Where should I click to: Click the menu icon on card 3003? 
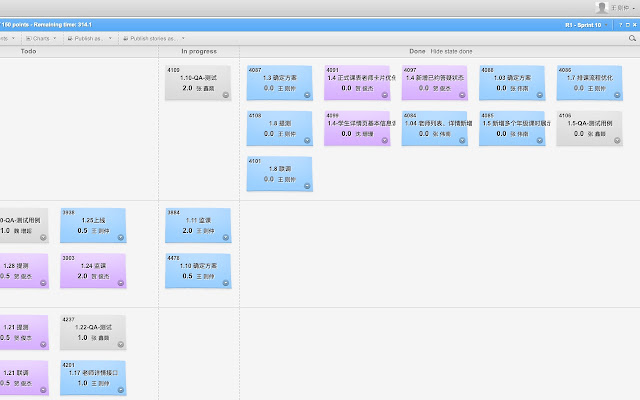121,283
